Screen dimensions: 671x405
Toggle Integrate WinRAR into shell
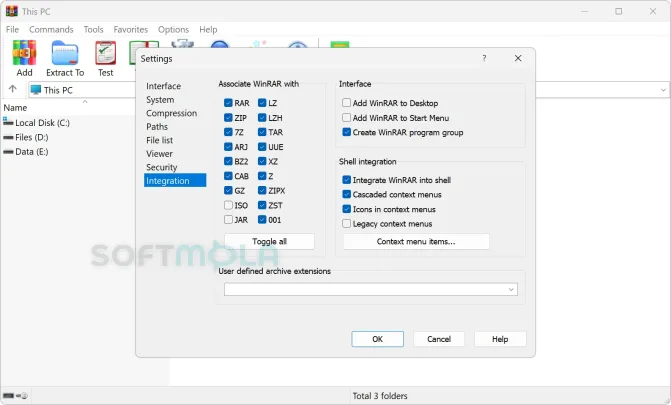(x=346, y=180)
